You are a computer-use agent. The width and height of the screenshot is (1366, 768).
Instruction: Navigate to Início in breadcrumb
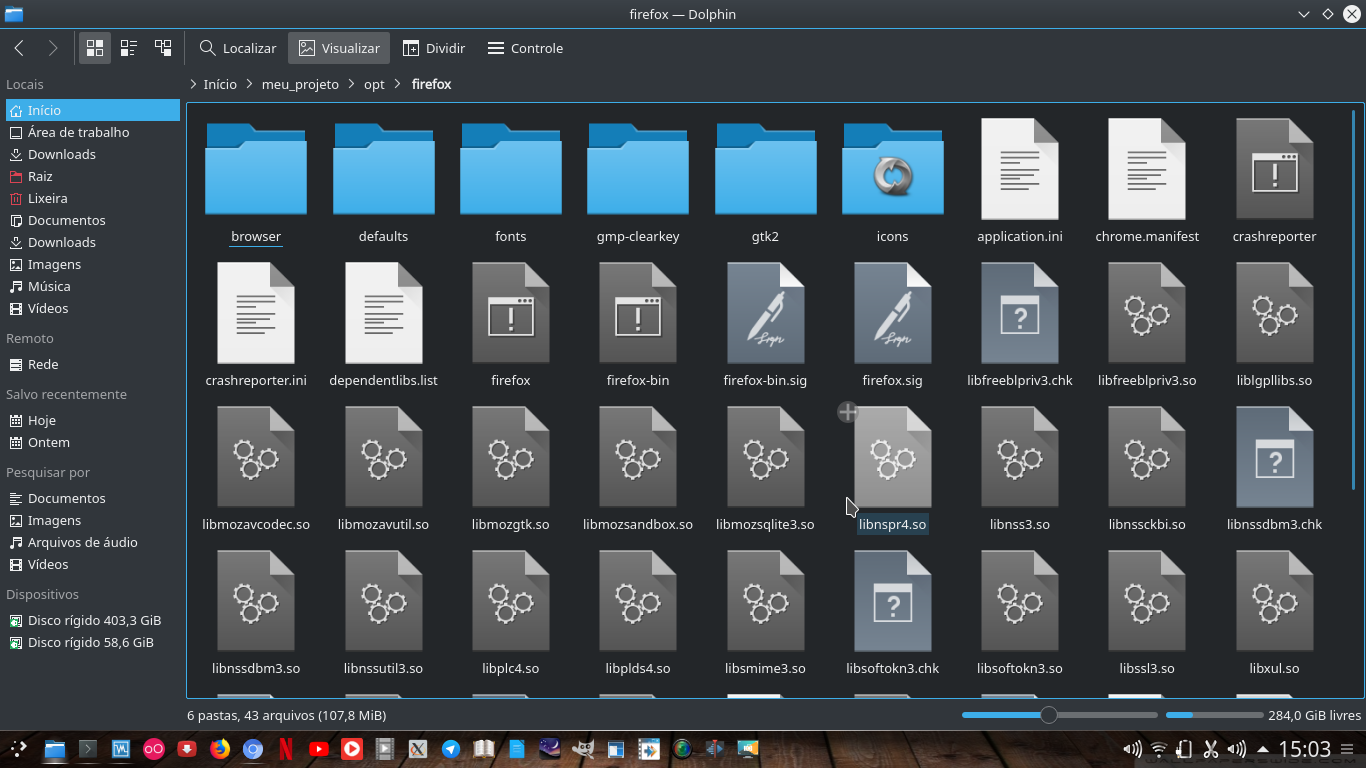pos(220,84)
